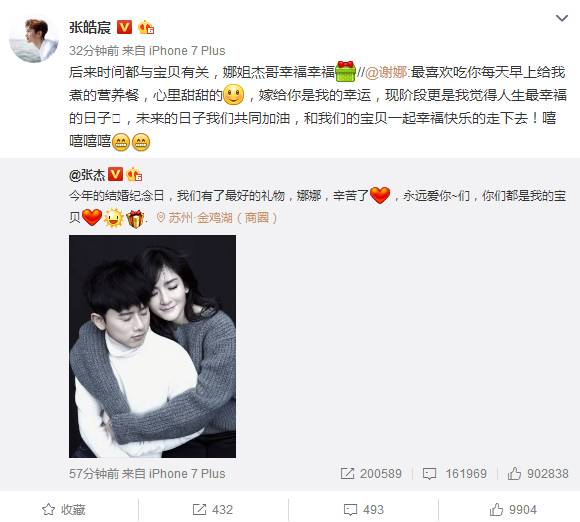Open the @张杰 profile link
Screen dimensions: 580x522
[87, 175]
